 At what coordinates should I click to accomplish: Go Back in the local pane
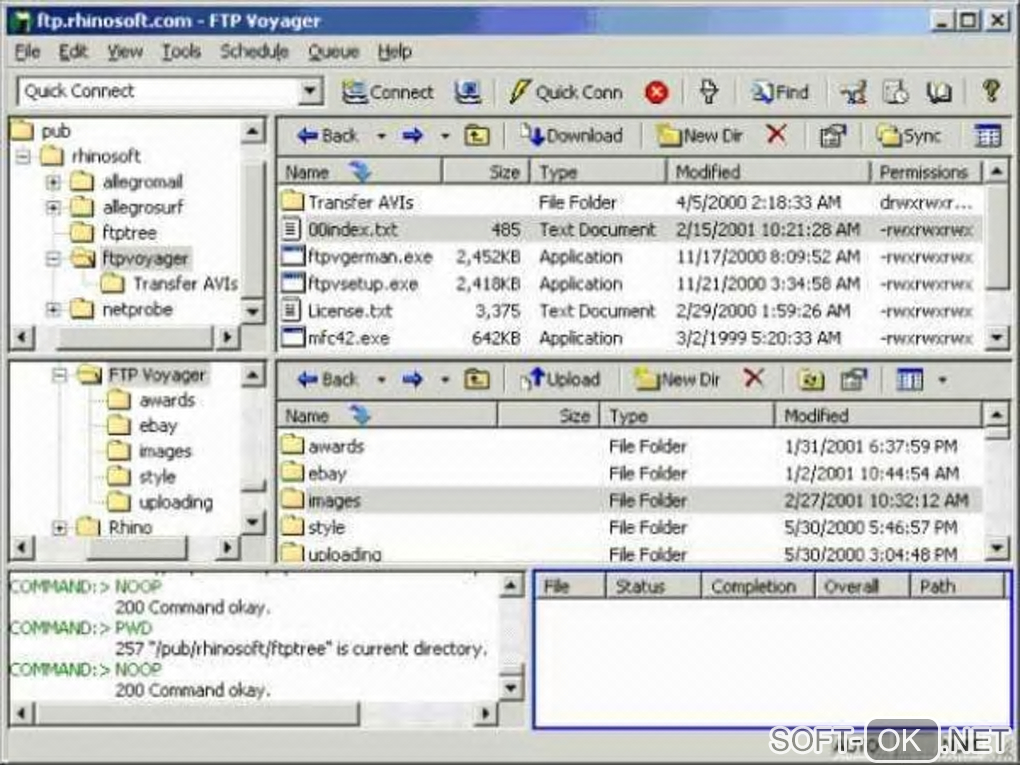[x=327, y=379]
